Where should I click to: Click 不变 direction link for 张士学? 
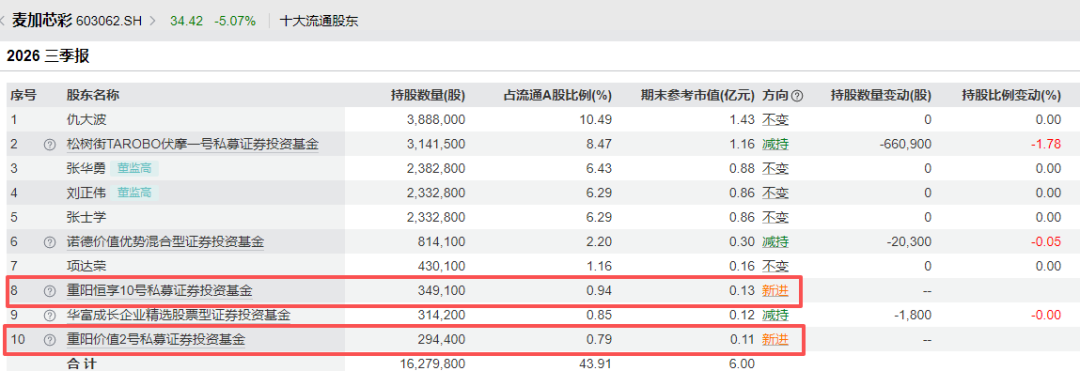(775, 218)
